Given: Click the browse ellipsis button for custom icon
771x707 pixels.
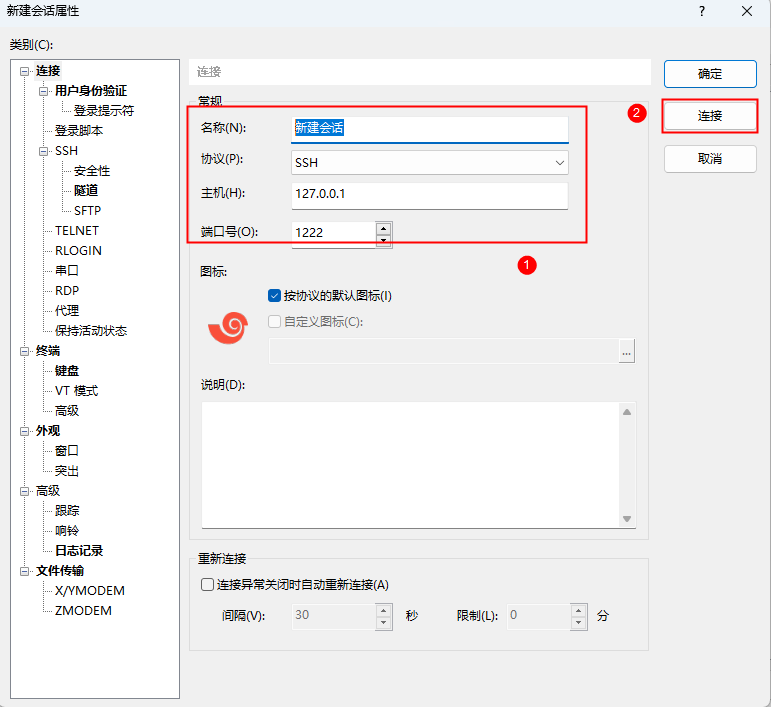Looking at the screenshot, I should [x=626, y=352].
